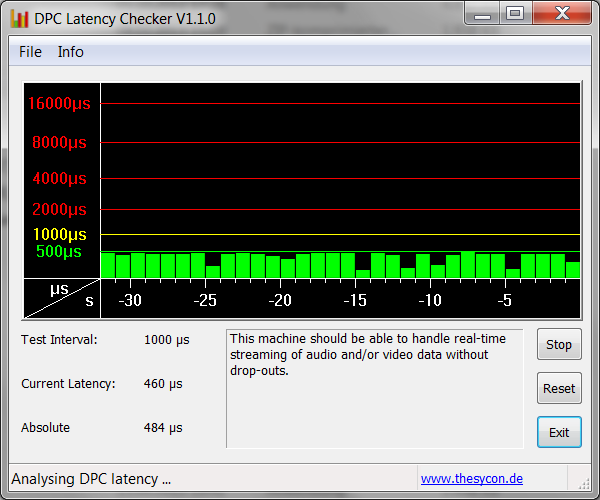The image size is (600, 500).
Task: Click the -15 time axis label
Action: point(355,300)
